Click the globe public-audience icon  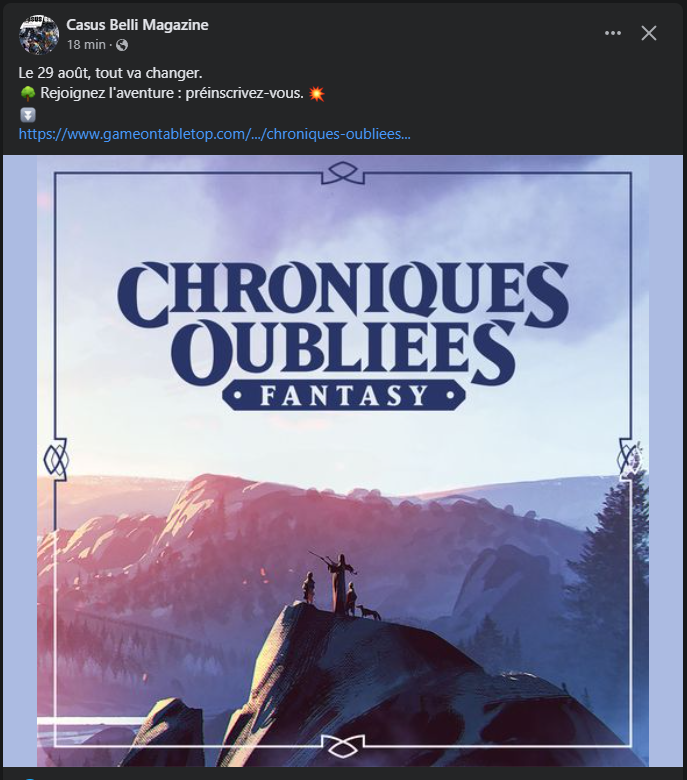point(122,45)
